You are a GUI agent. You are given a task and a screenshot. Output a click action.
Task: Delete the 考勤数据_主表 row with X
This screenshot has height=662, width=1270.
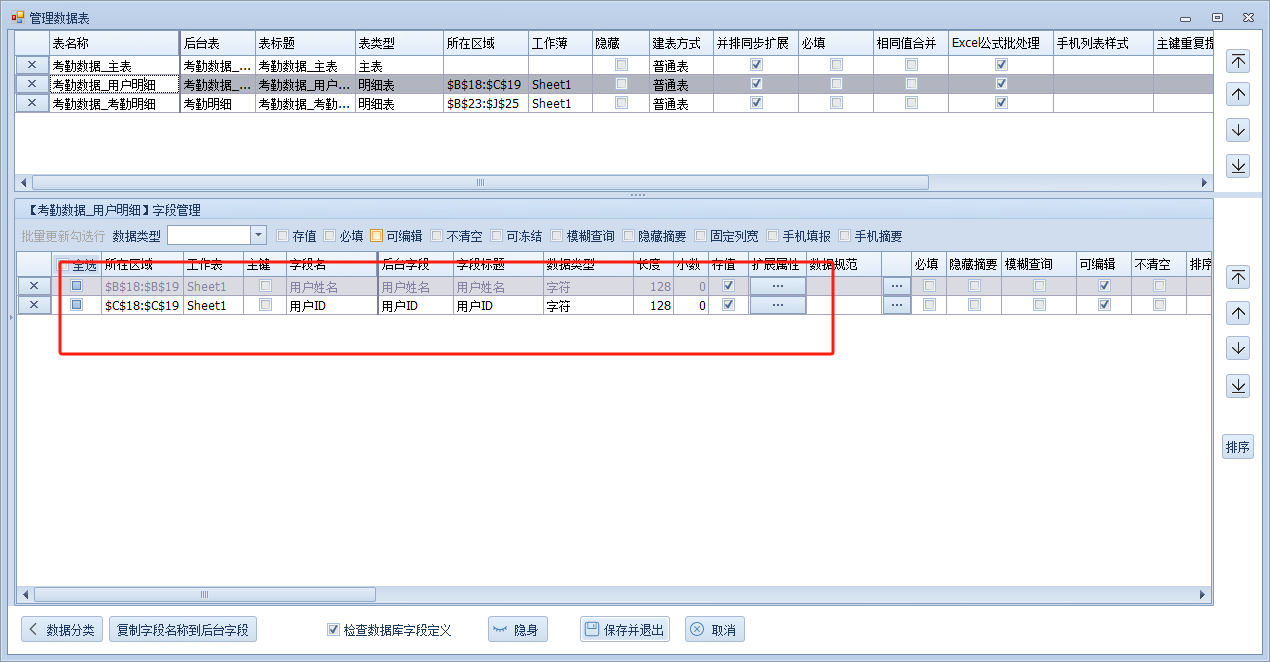pos(32,65)
